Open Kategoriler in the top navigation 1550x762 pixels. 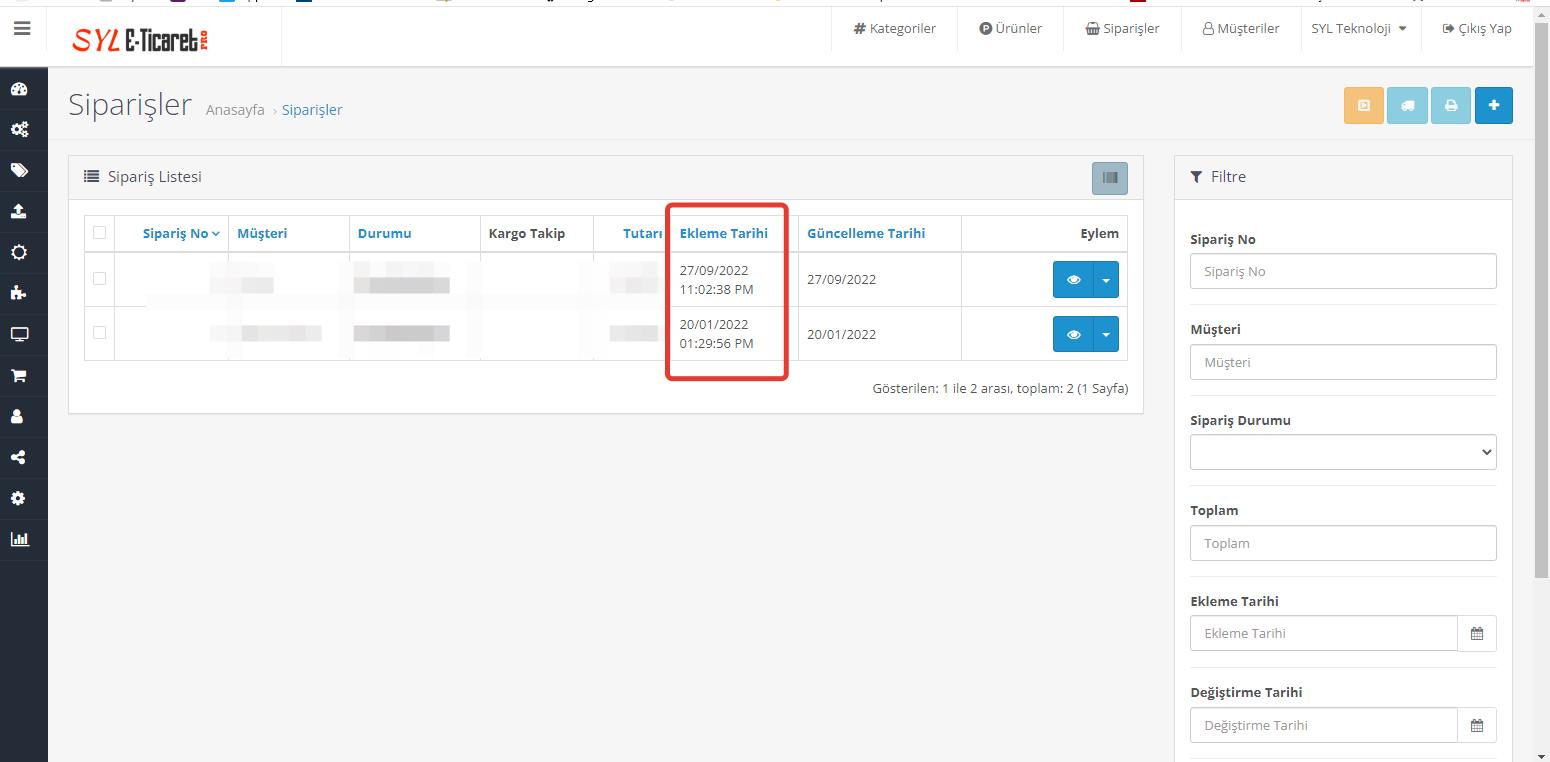pos(894,29)
